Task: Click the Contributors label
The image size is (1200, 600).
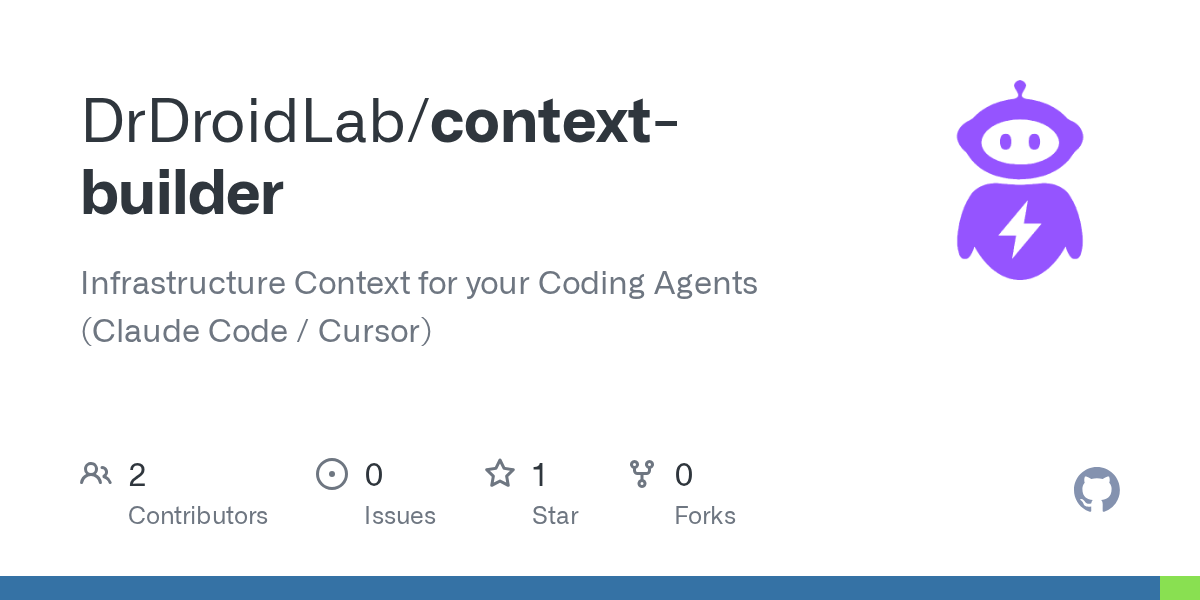Action: (x=198, y=516)
